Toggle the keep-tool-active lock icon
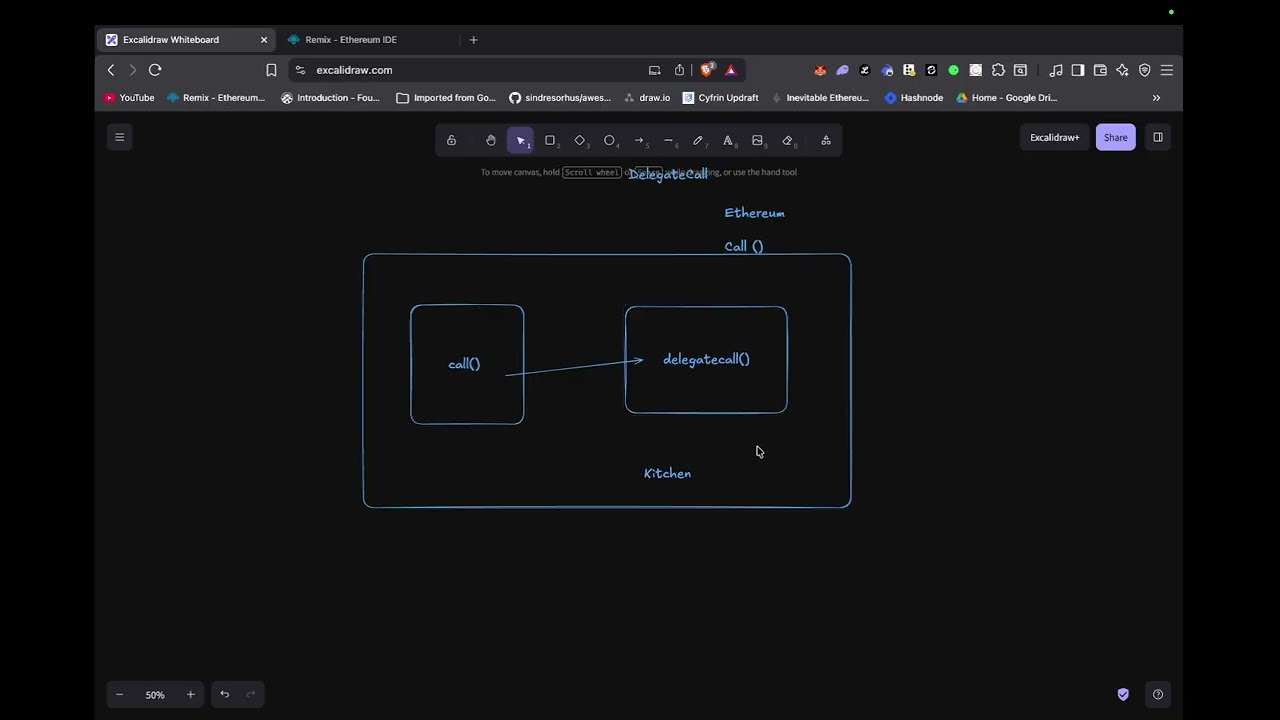 tap(451, 140)
